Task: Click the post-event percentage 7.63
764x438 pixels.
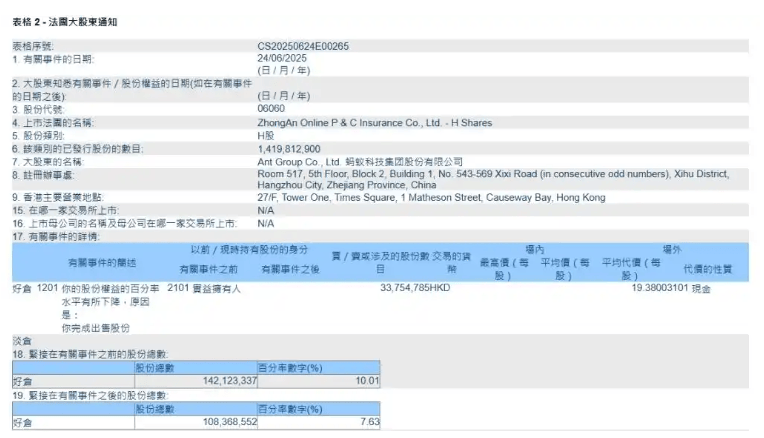Action: click(370, 422)
